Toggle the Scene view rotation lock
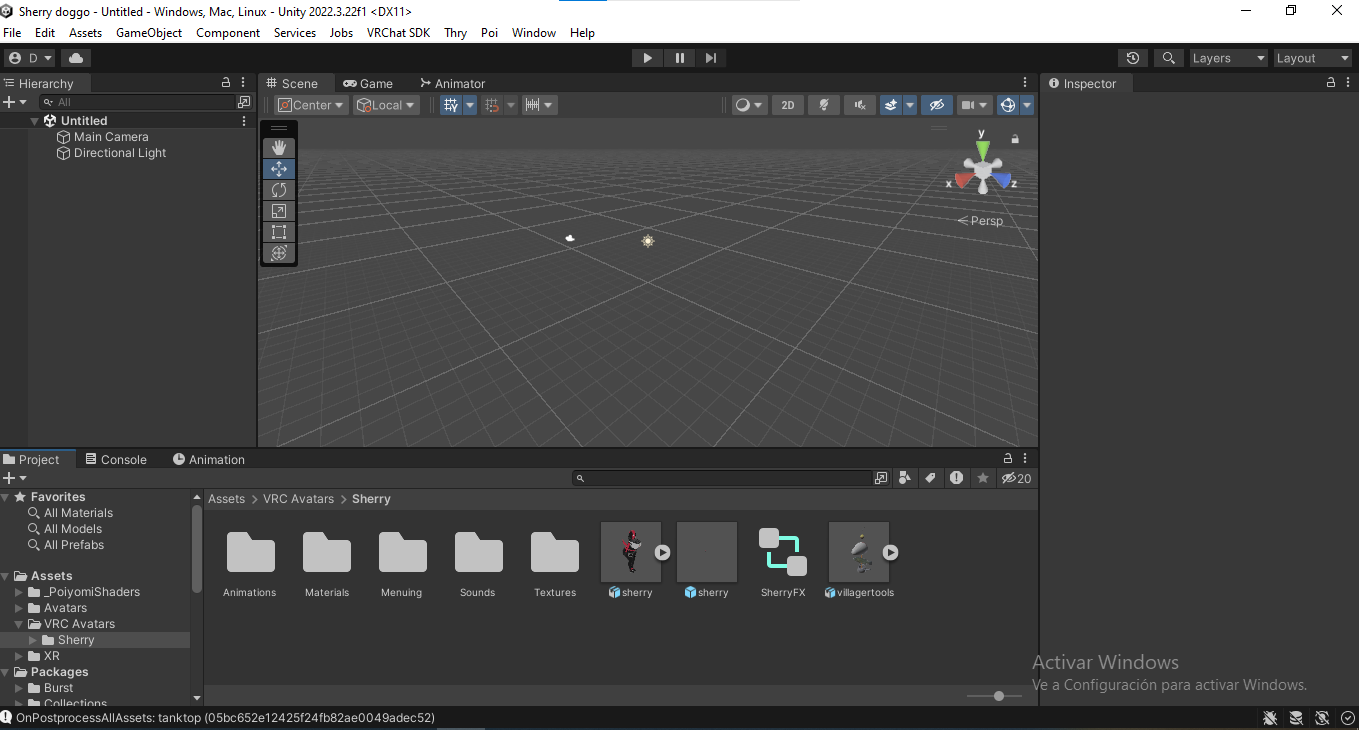 (x=1015, y=139)
